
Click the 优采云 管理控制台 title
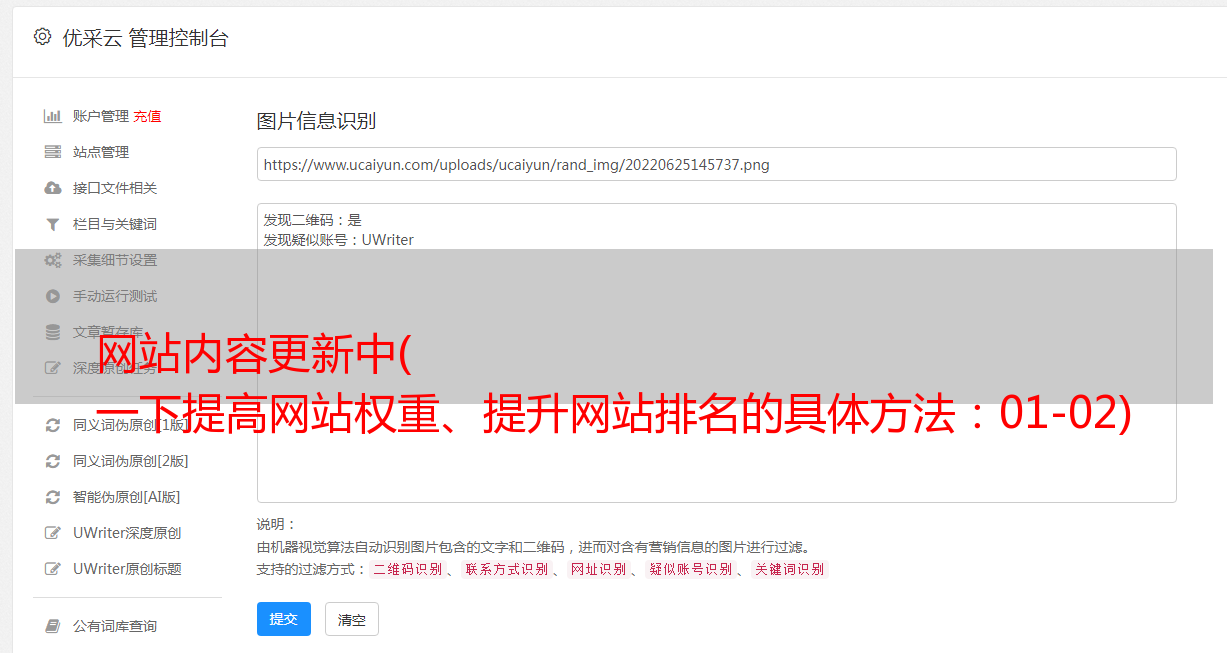point(145,38)
